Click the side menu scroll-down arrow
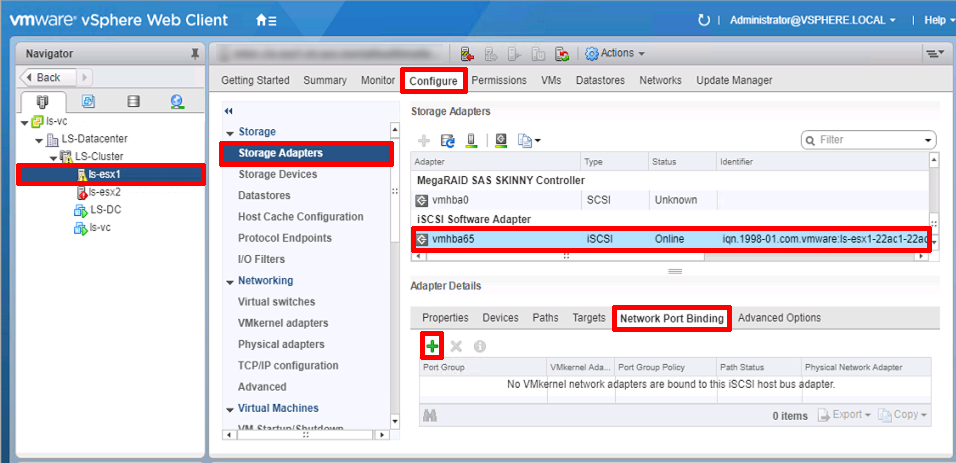Screen dimensions: 956x463 pos(394,421)
